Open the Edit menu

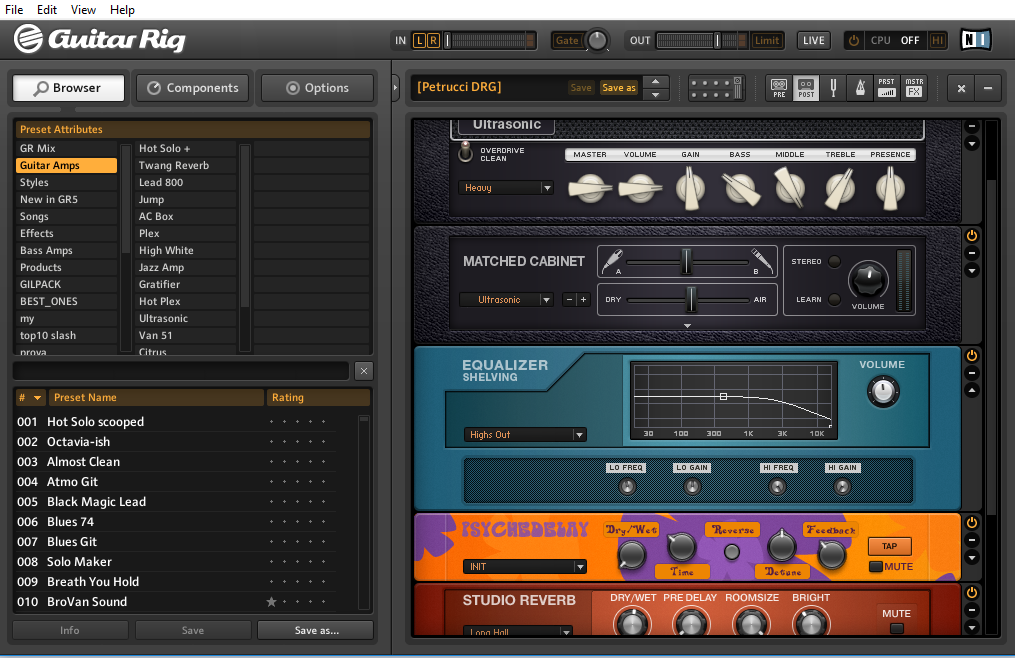(x=47, y=10)
